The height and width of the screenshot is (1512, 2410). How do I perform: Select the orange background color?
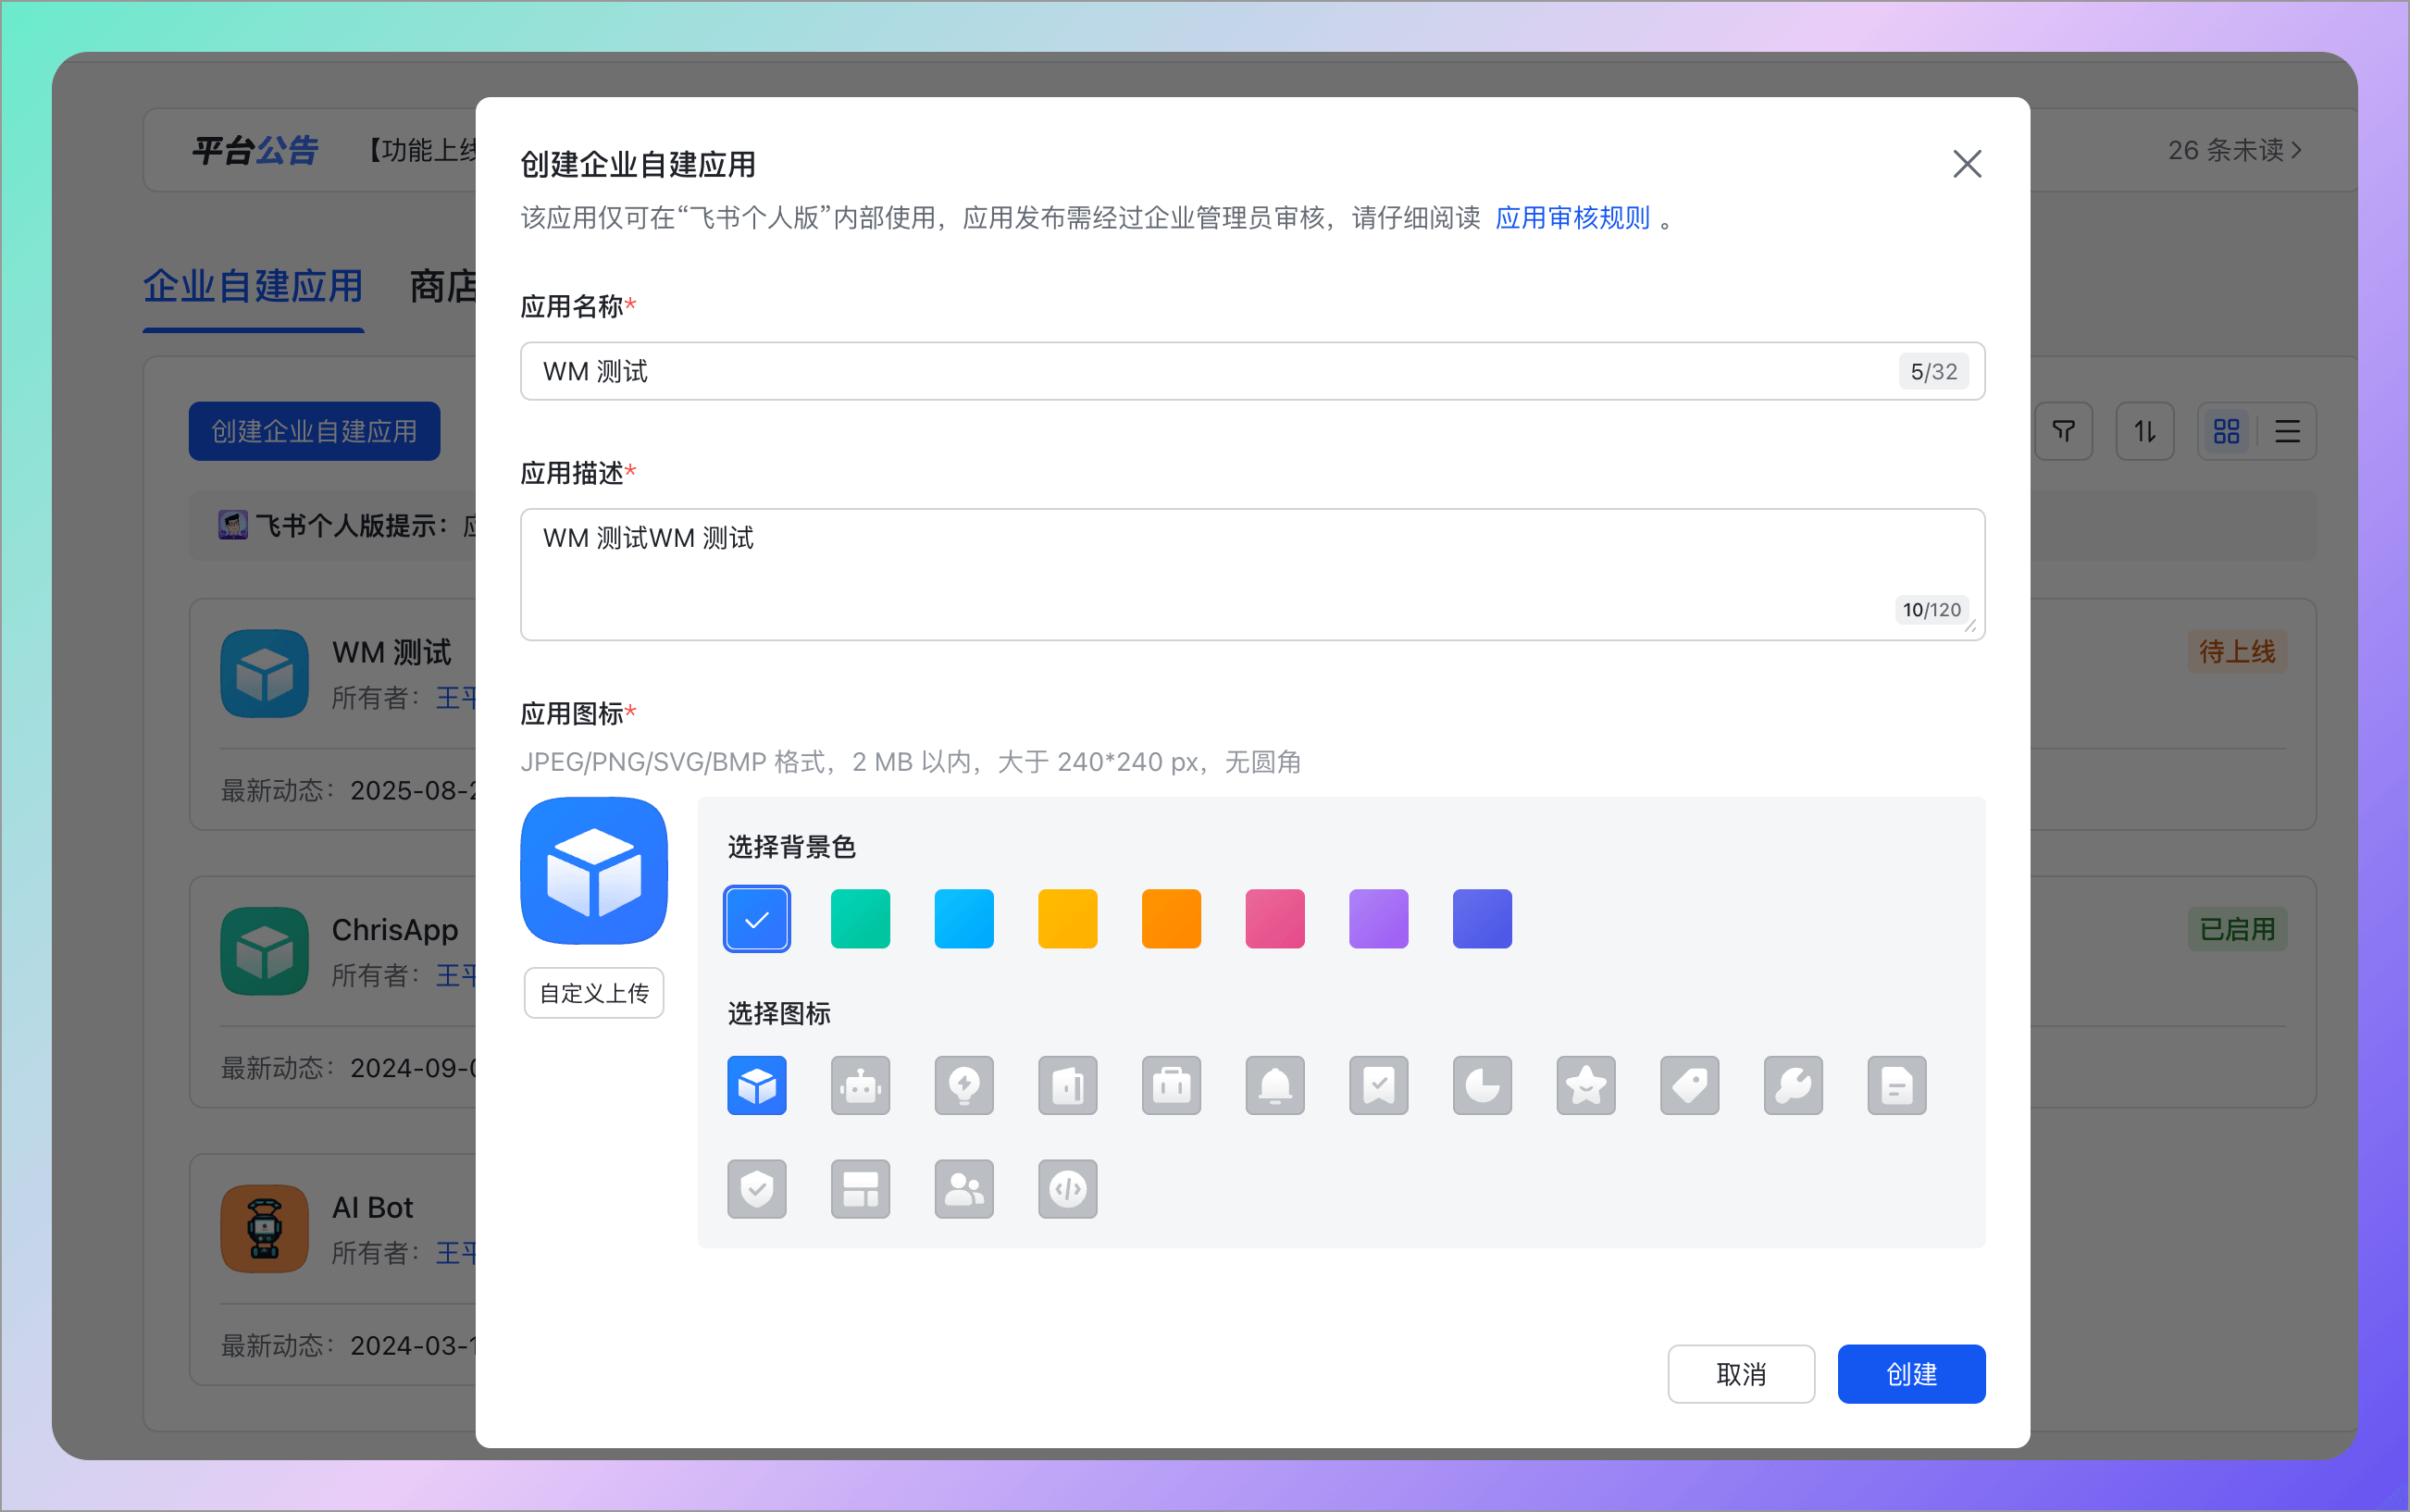(1170, 918)
